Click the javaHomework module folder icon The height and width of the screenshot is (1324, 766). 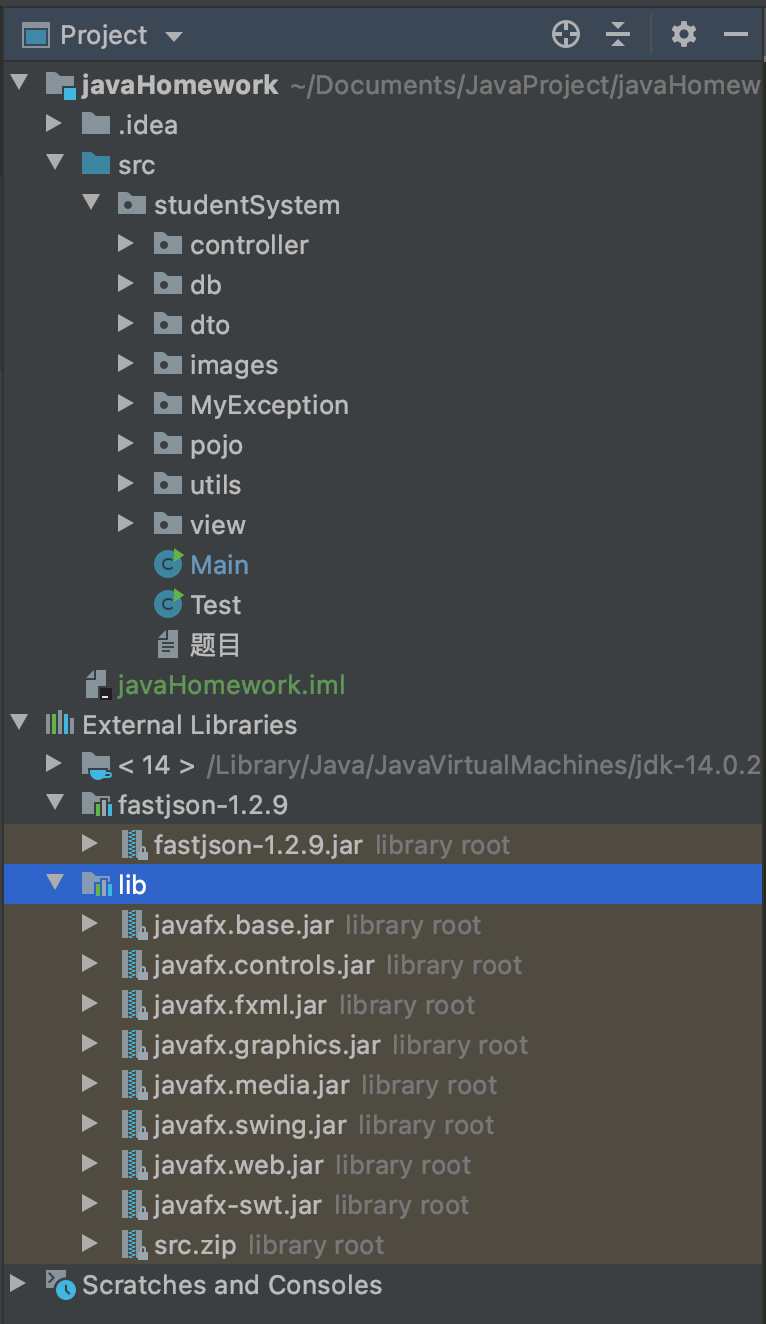pos(61,85)
